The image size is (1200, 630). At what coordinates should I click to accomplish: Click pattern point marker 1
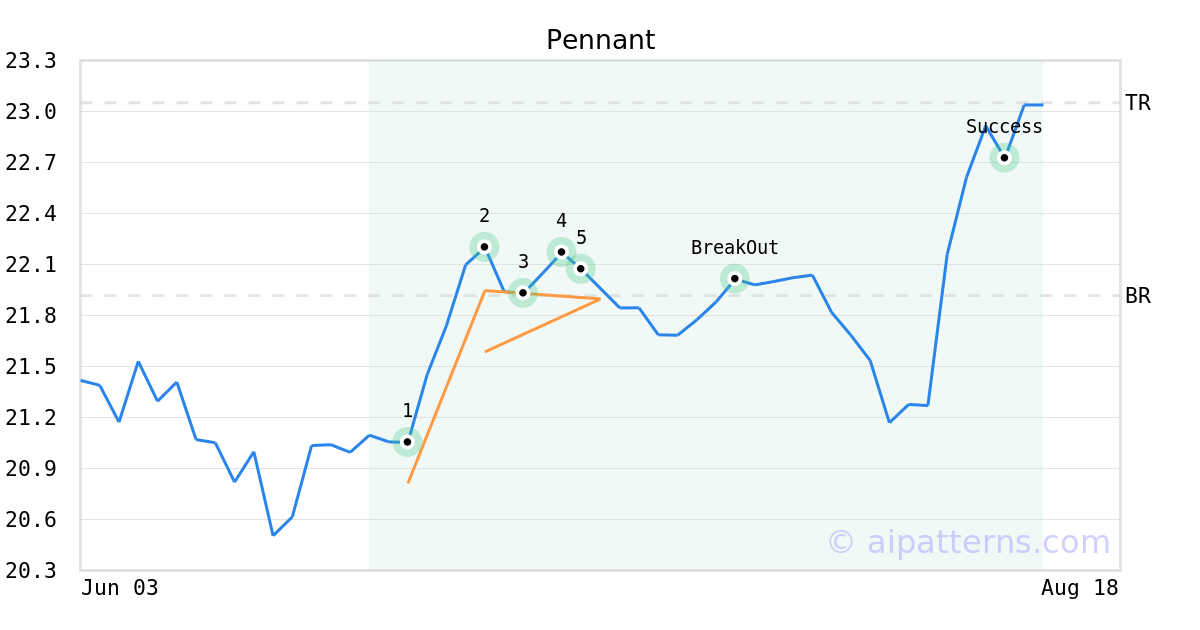tap(407, 441)
